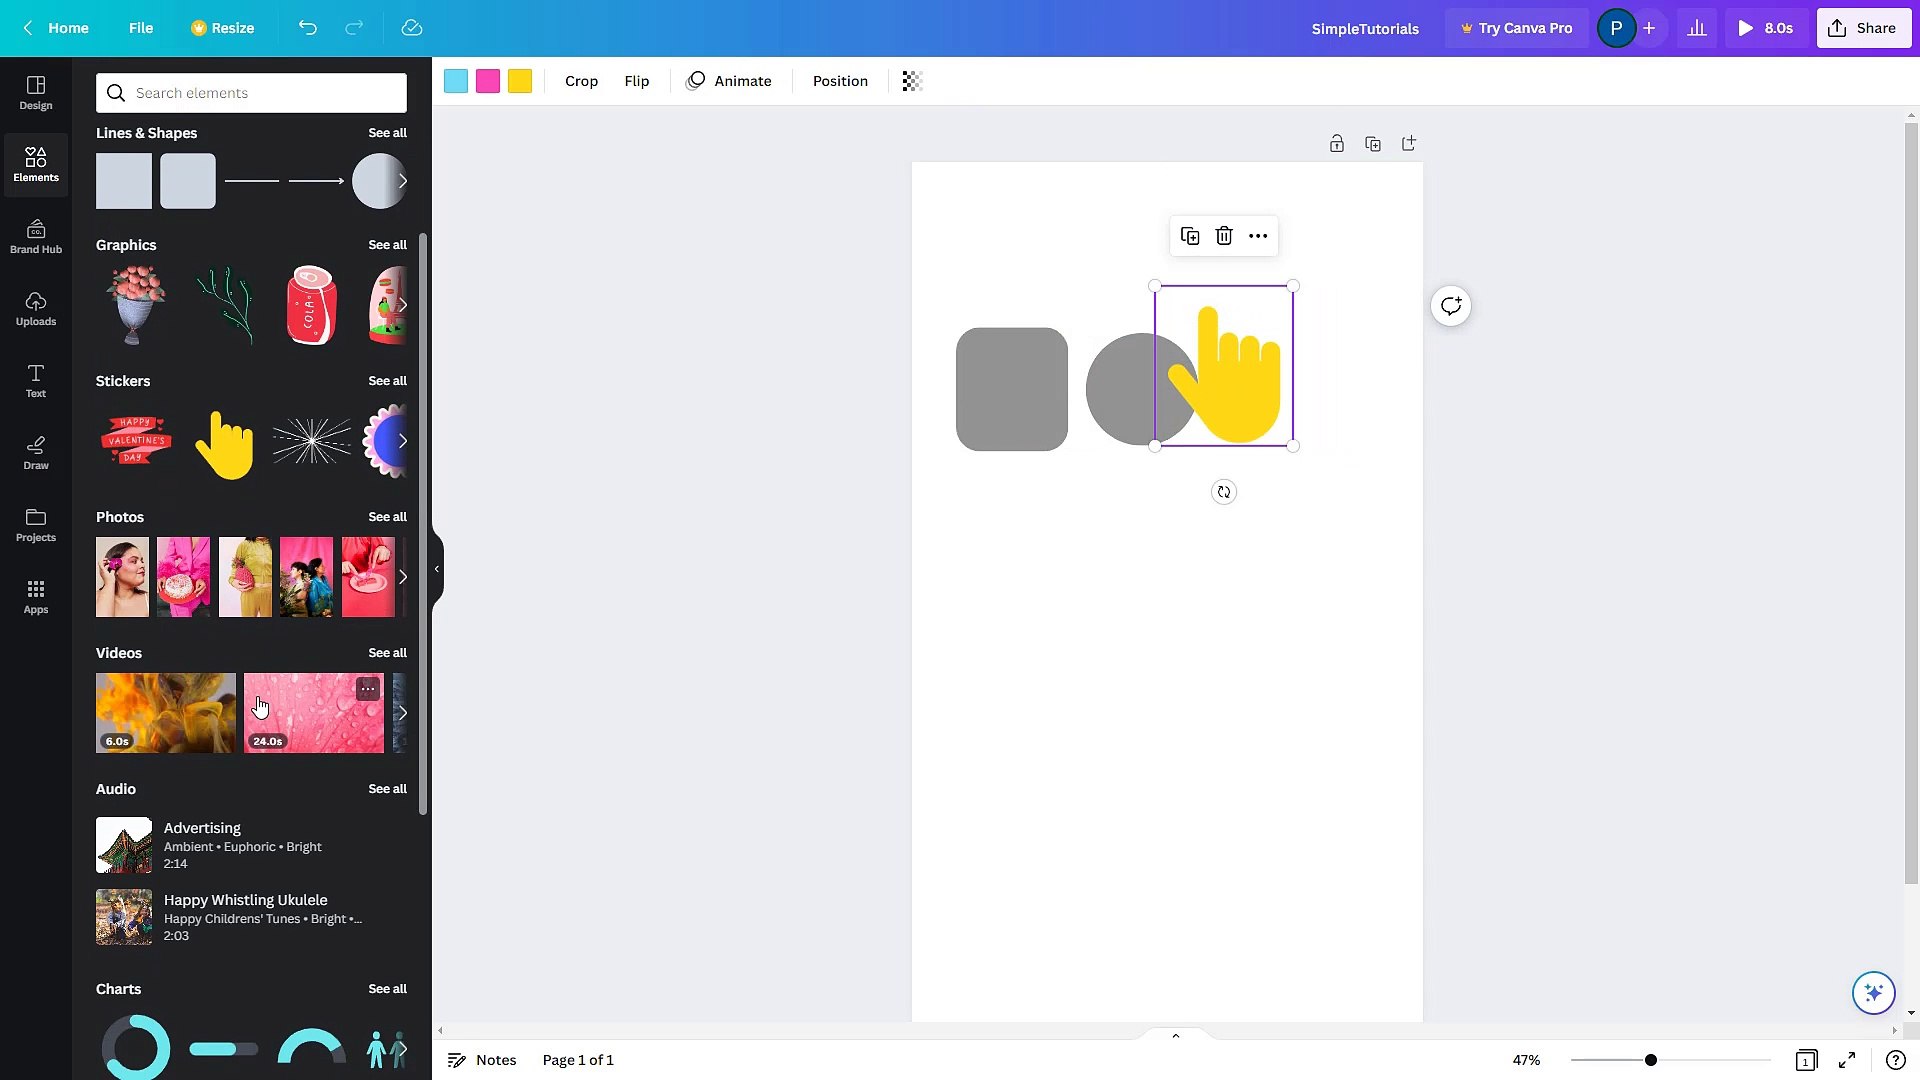1920x1080 pixels.
Task: Switch to the Text panel
Action: pos(35,380)
